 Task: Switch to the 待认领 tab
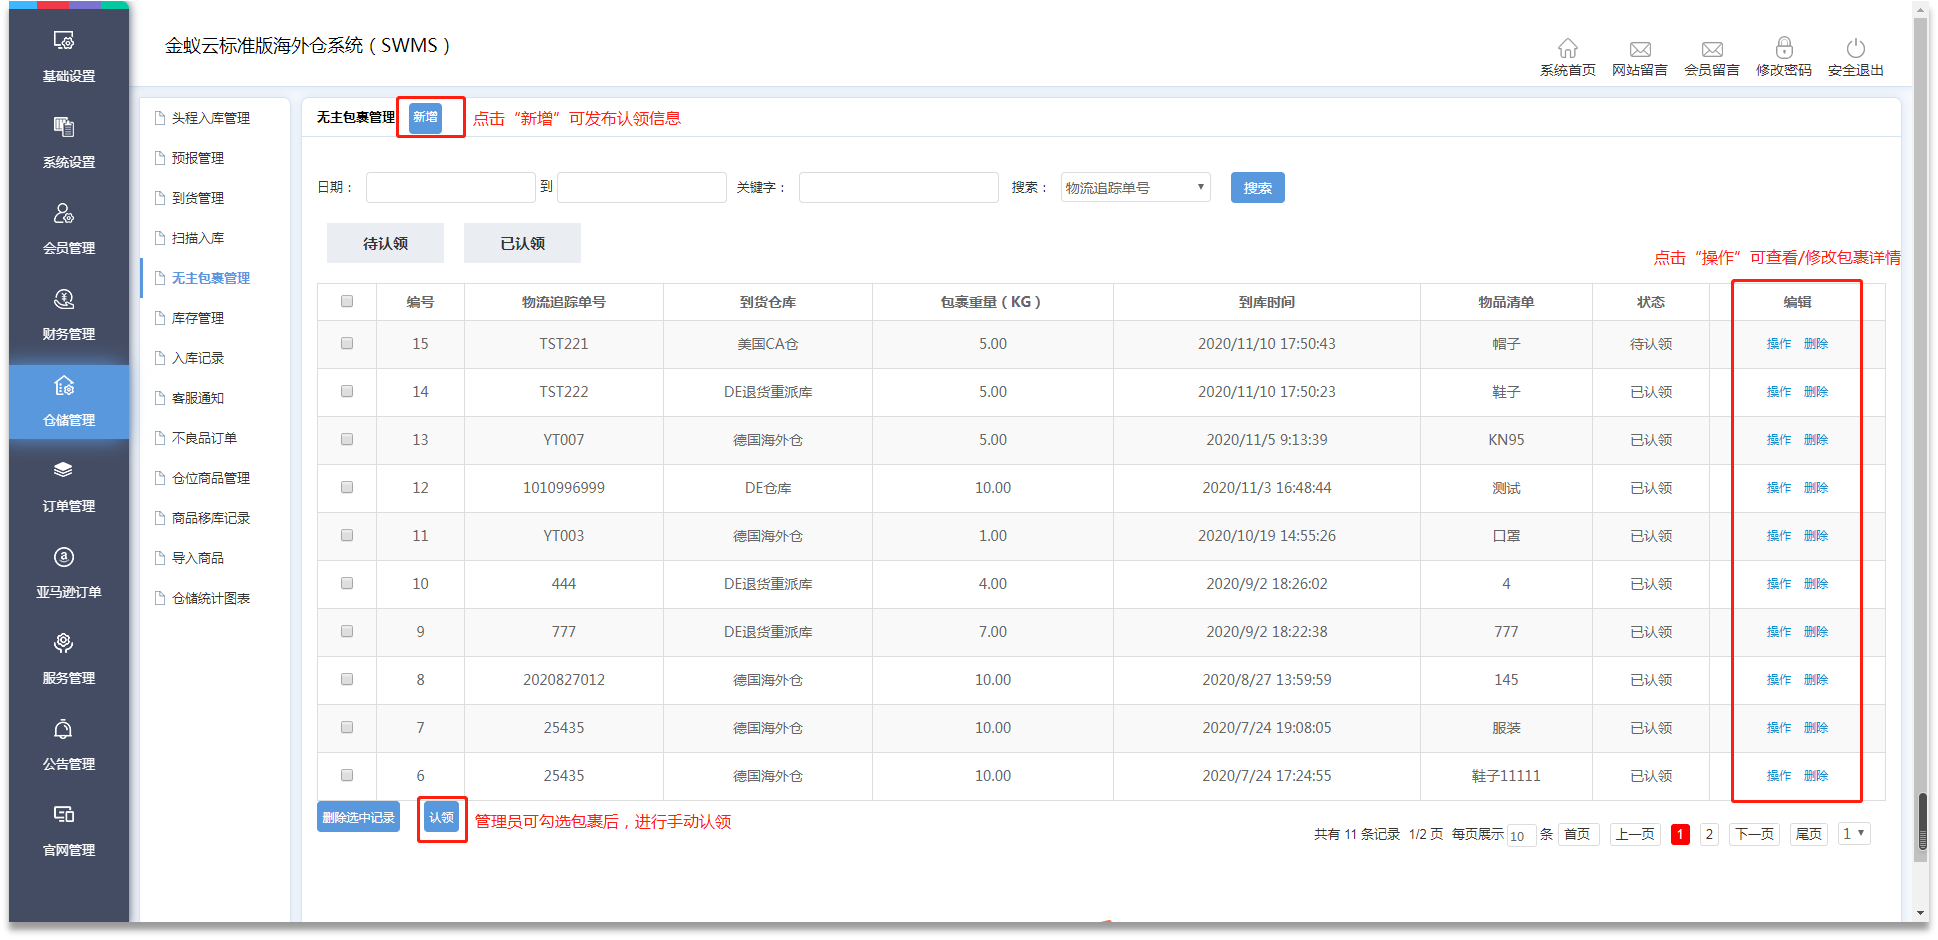pyautogui.click(x=385, y=243)
